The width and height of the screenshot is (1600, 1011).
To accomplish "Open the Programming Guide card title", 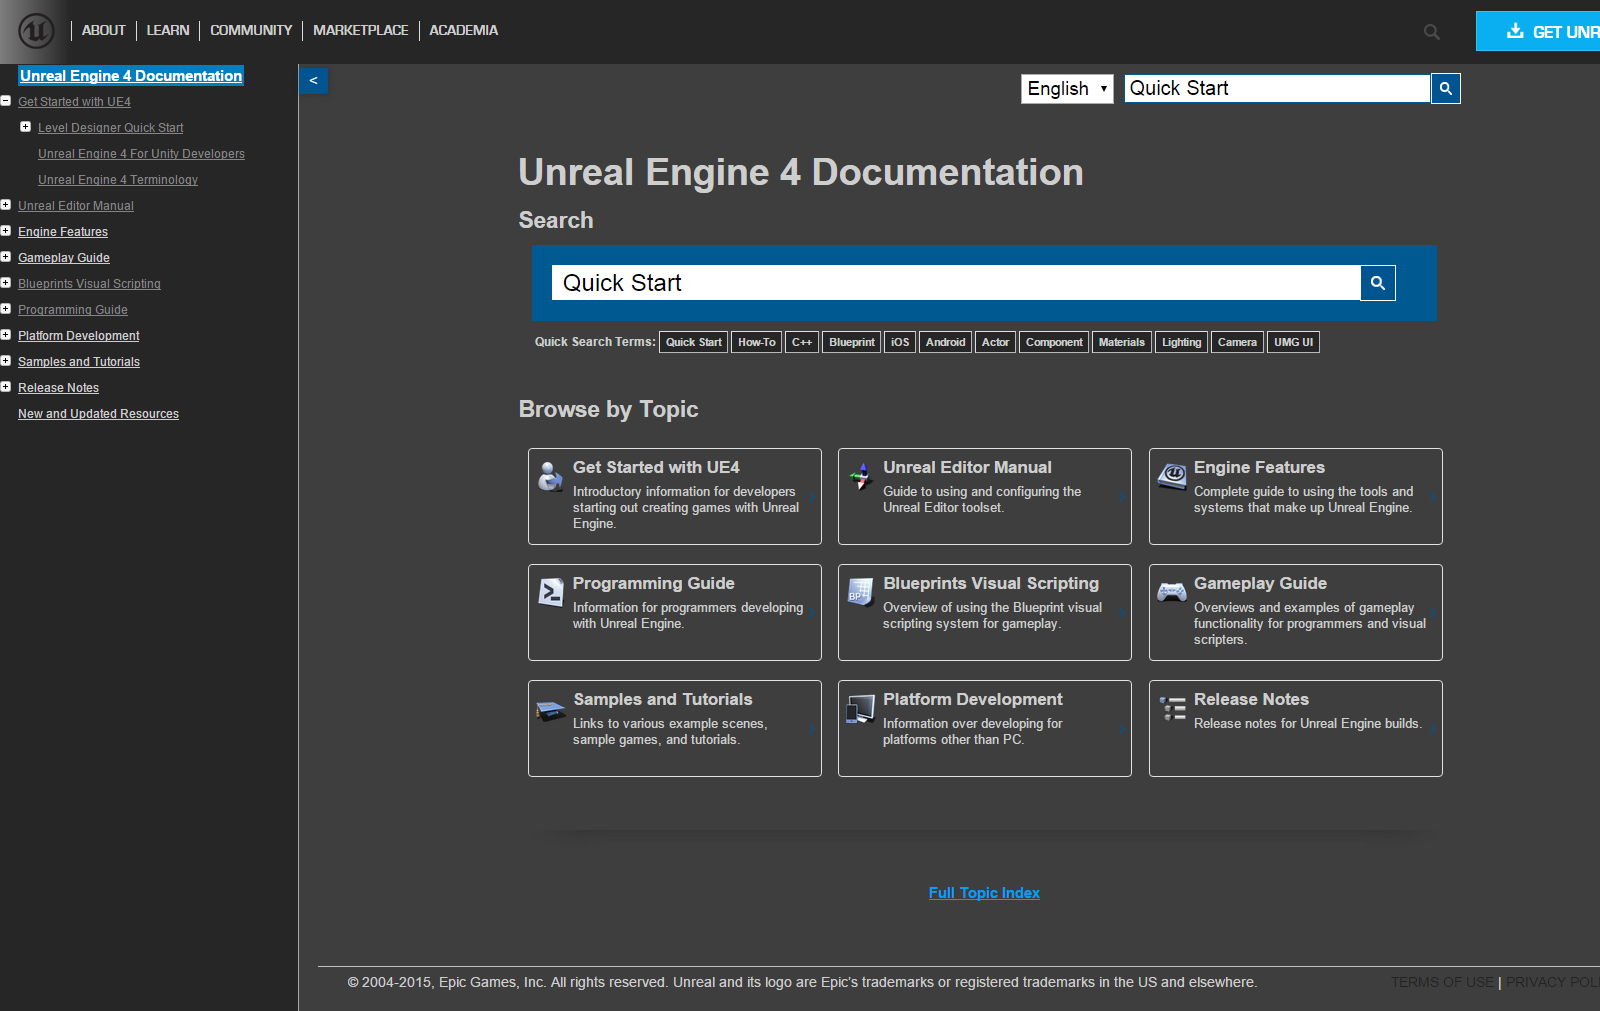I will click(653, 583).
